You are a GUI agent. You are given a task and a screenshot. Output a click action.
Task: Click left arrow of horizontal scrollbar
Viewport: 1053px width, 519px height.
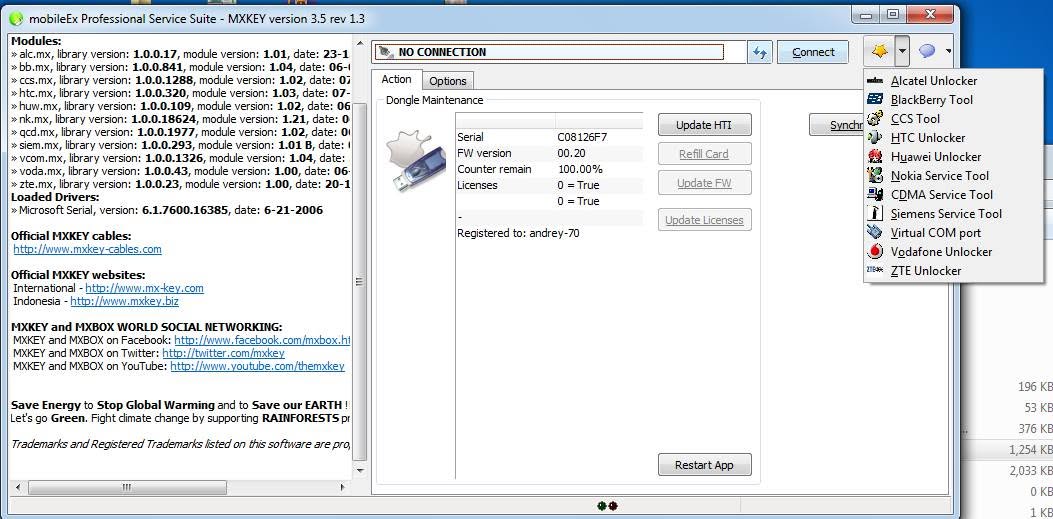tap(17, 487)
